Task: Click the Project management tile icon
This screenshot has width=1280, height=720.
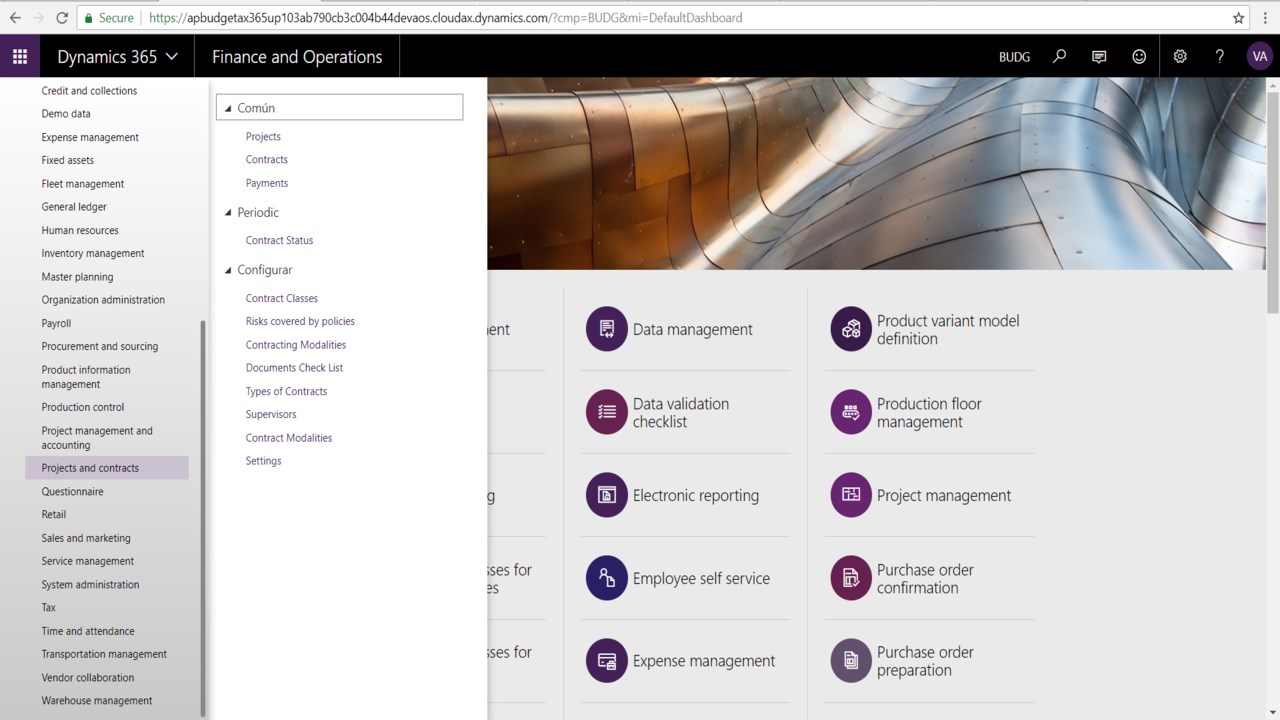Action: pyautogui.click(x=851, y=495)
